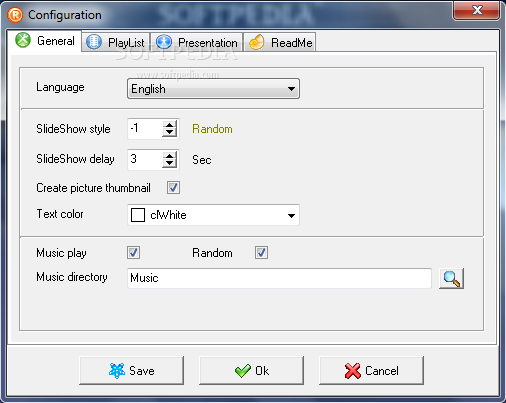The image size is (506, 403).
Task: Switch to the General tab
Action: coord(45,41)
